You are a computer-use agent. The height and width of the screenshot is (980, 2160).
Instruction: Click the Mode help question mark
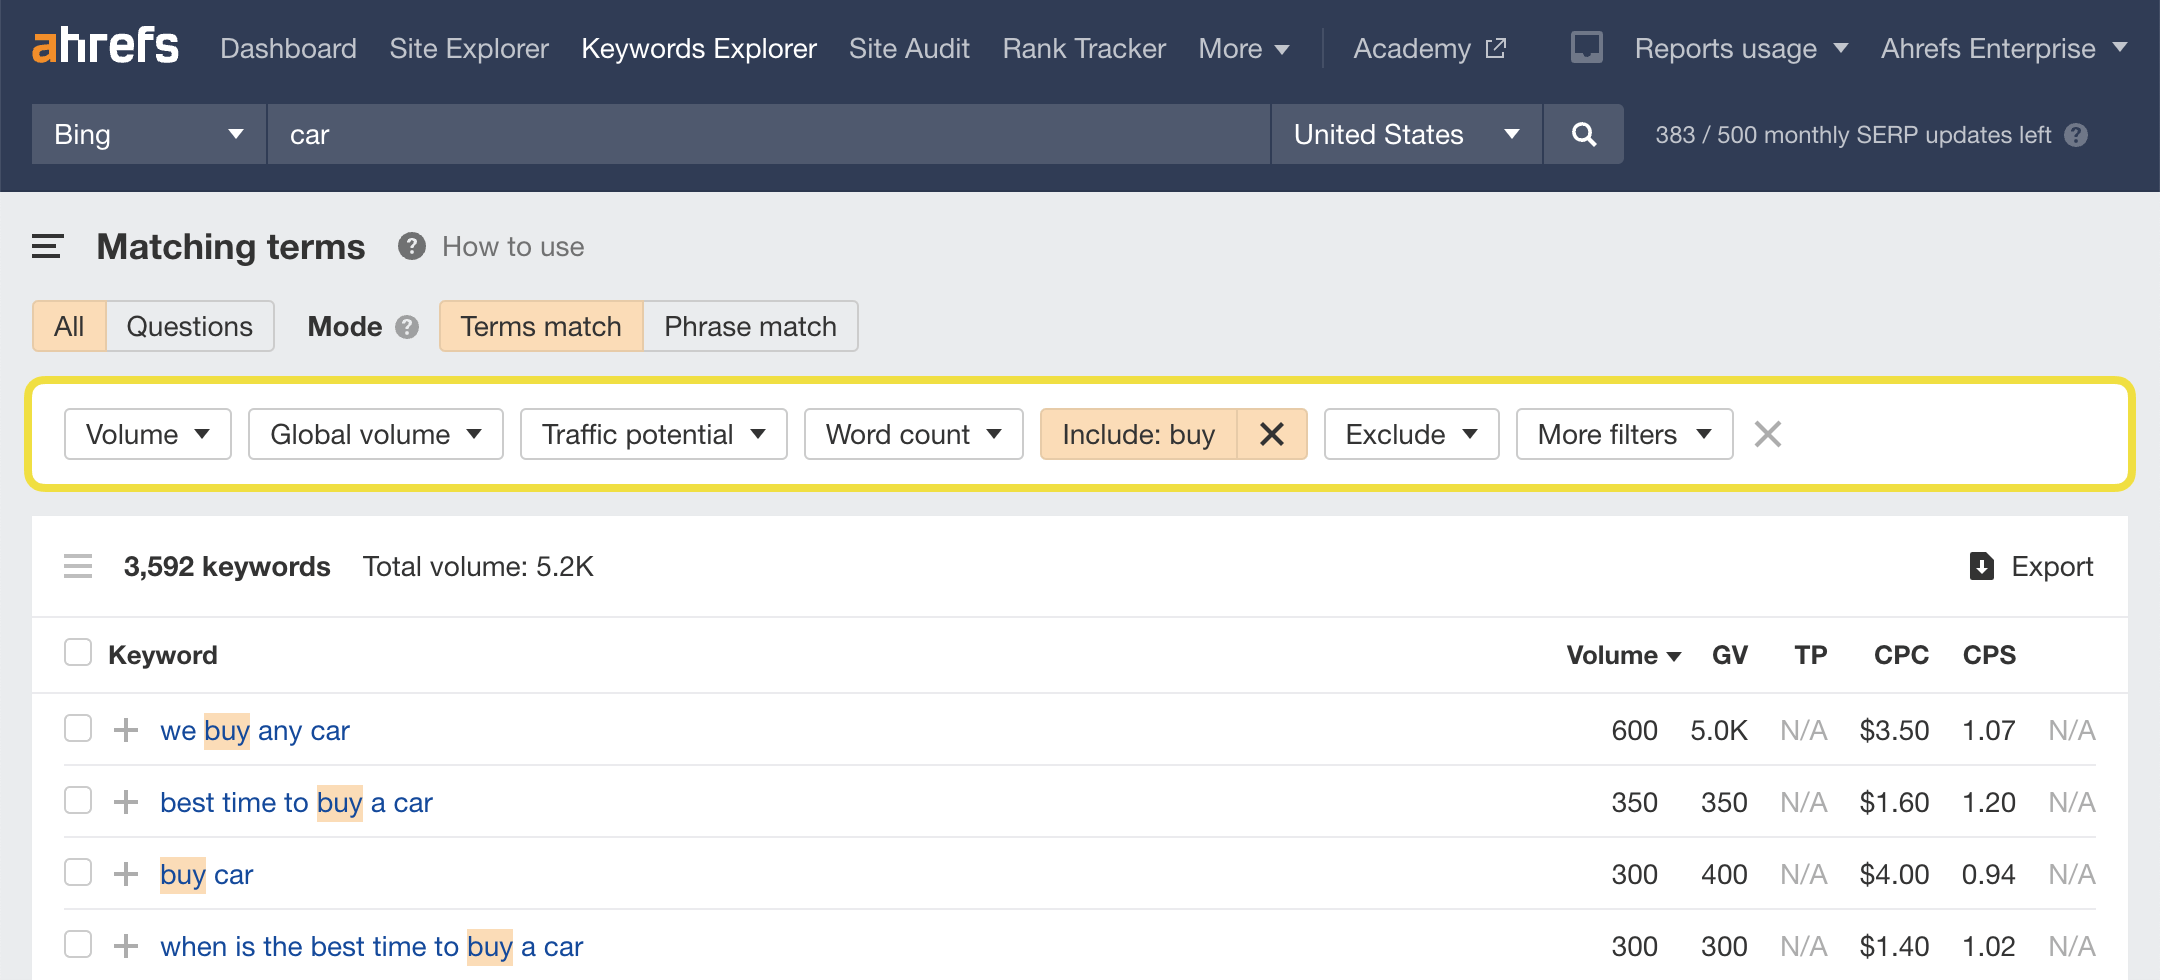407,327
